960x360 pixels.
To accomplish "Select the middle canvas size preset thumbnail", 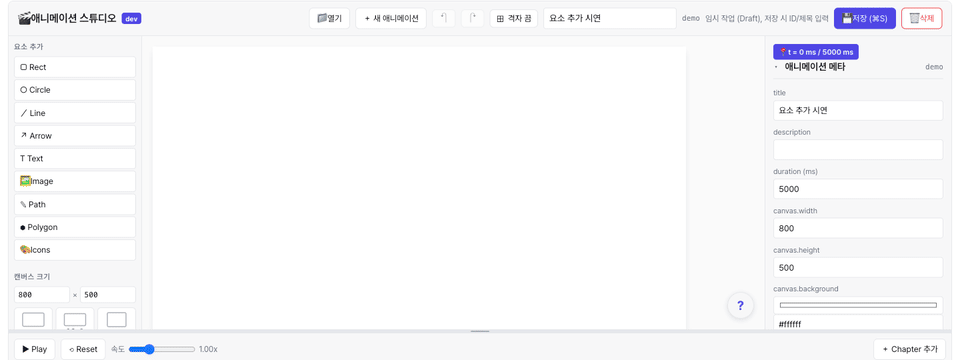I will (x=75, y=320).
